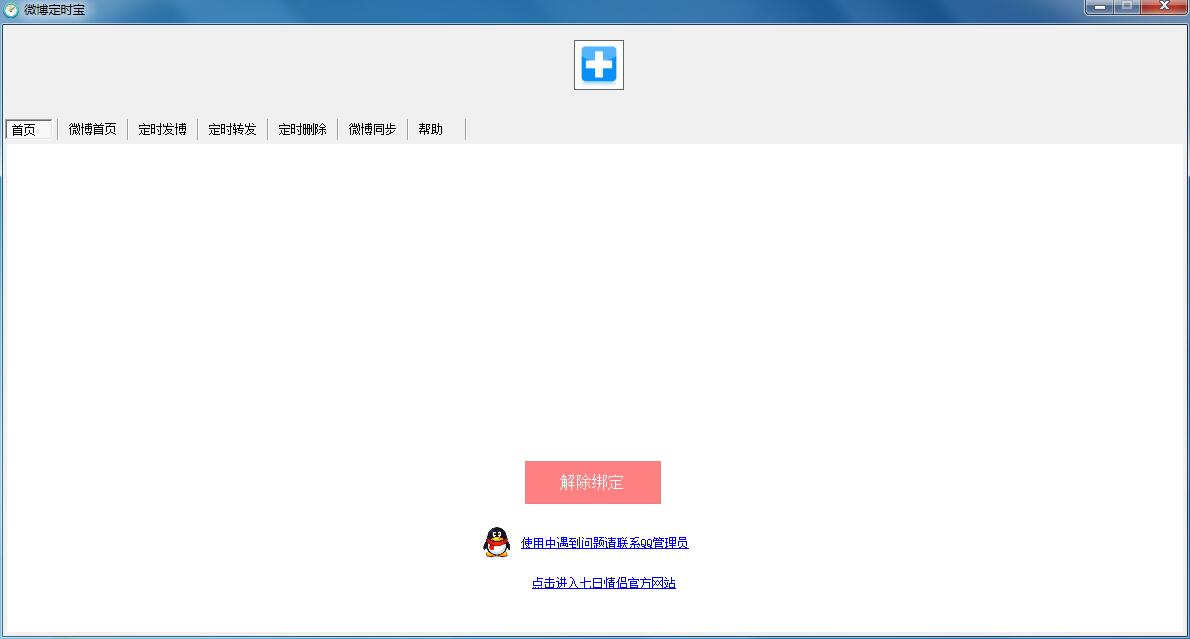Follow the 十日情侣官方网站 link
Screen dimensions: 1190x639
pos(603,582)
